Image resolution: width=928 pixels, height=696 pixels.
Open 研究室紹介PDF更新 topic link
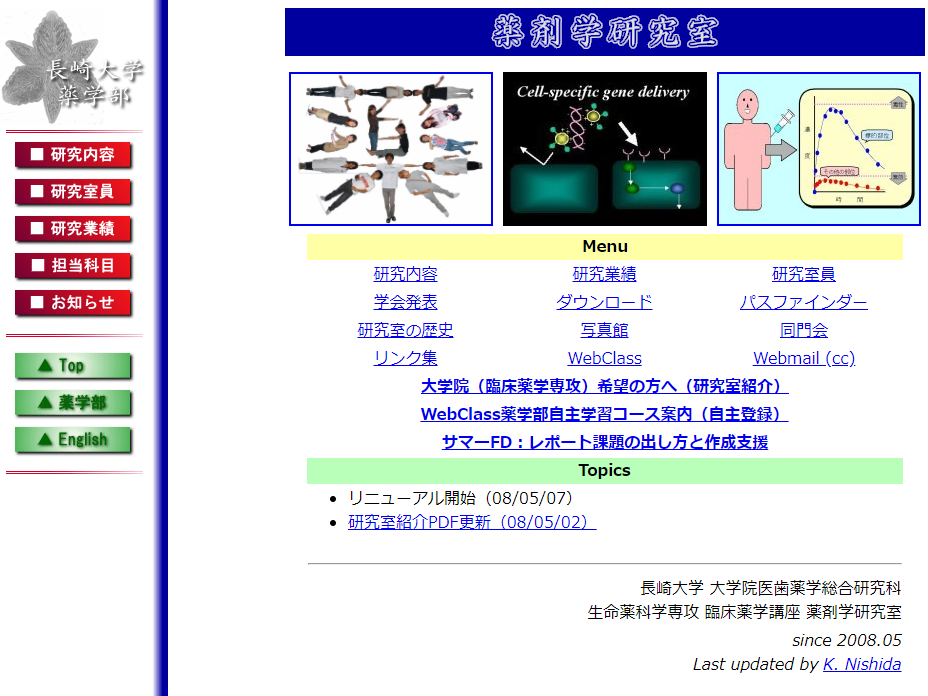471,522
